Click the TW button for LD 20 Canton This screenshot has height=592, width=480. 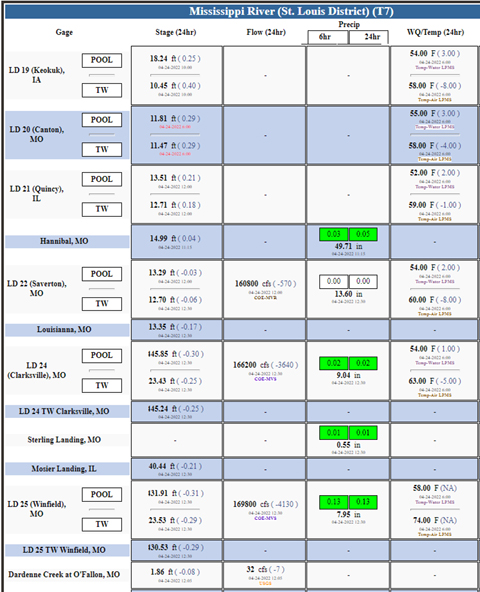[x=102, y=150]
